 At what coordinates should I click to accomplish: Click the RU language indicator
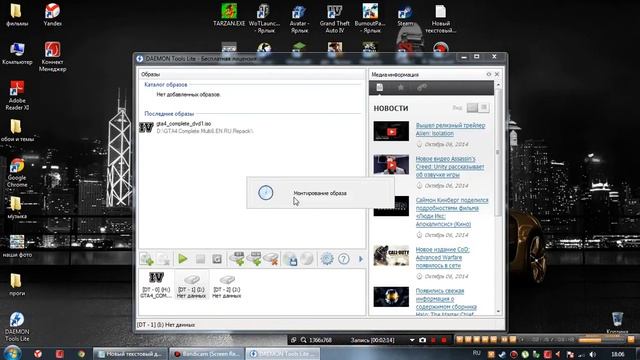tap(476, 353)
